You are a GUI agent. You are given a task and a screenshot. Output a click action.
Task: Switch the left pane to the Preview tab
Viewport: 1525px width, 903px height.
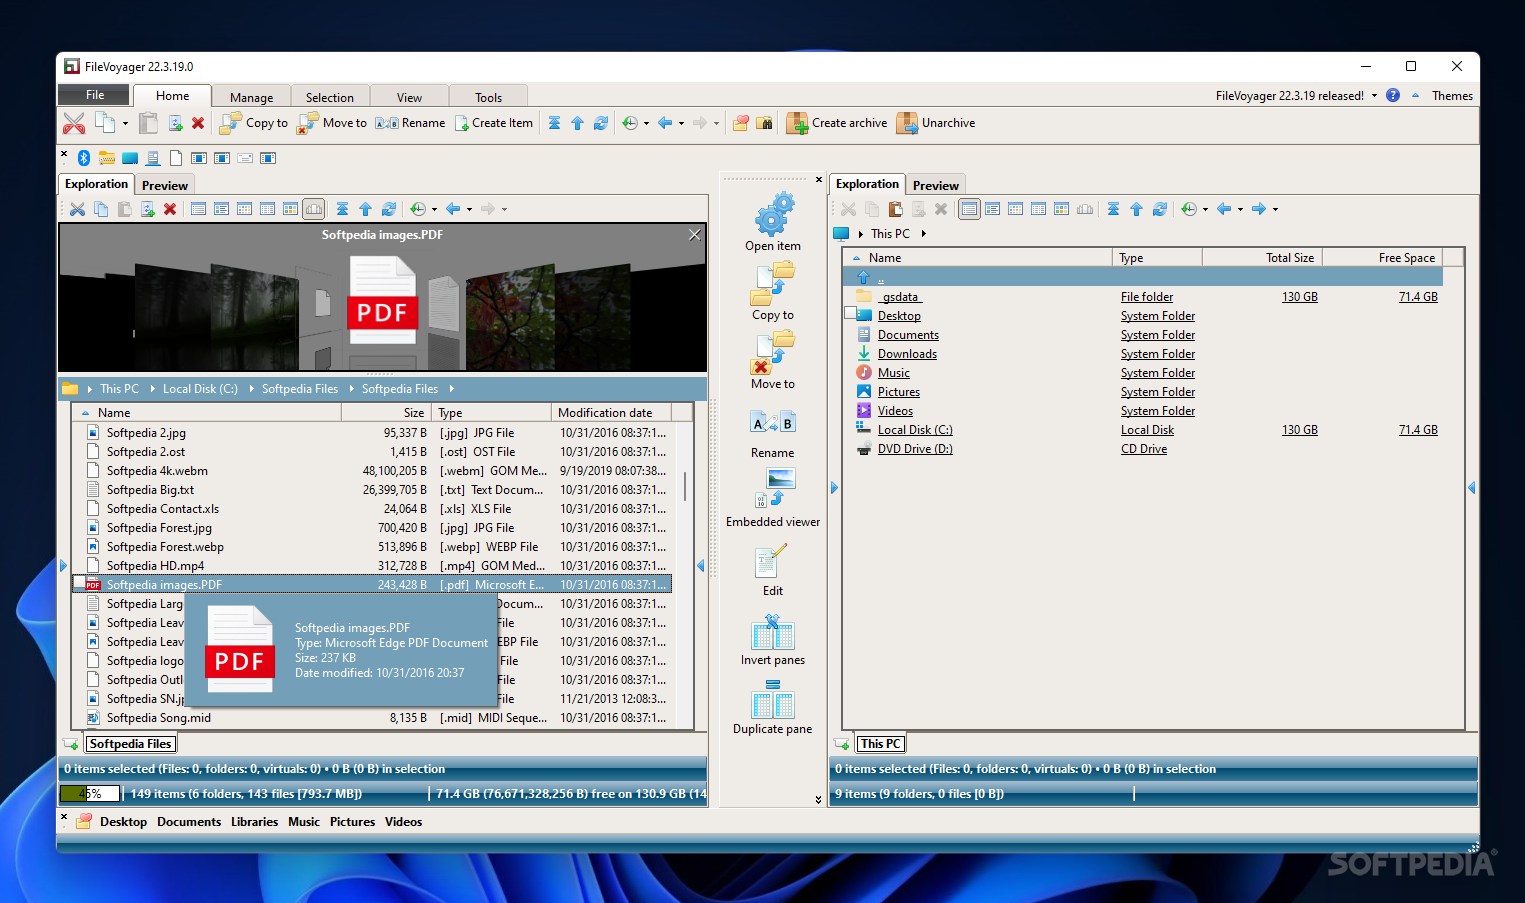tap(164, 185)
